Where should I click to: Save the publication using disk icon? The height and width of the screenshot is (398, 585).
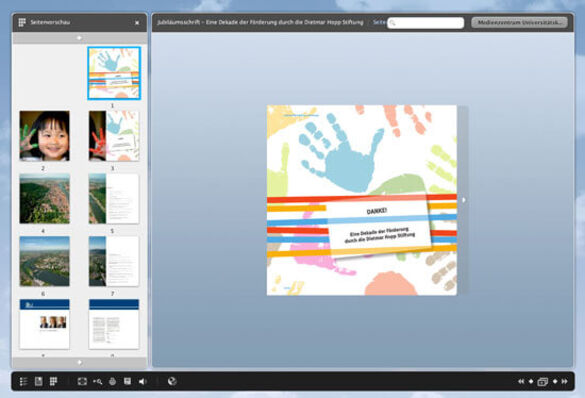(x=127, y=381)
